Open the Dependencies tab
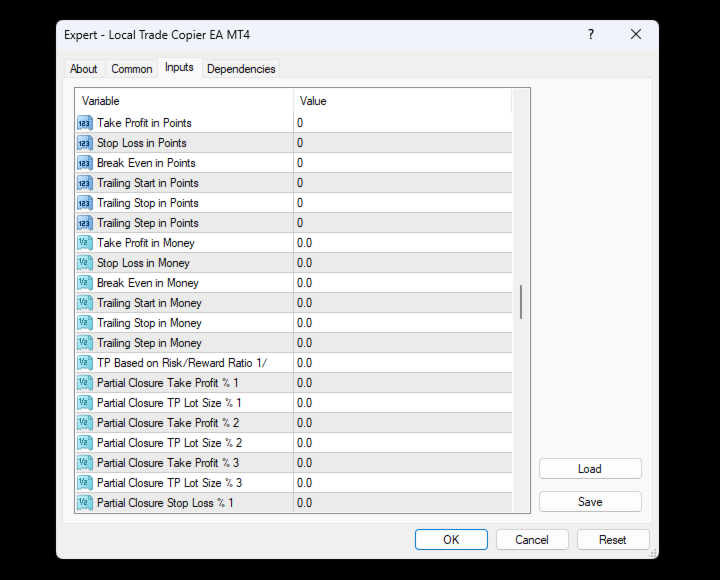The width and height of the screenshot is (720, 580). pos(241,69)
